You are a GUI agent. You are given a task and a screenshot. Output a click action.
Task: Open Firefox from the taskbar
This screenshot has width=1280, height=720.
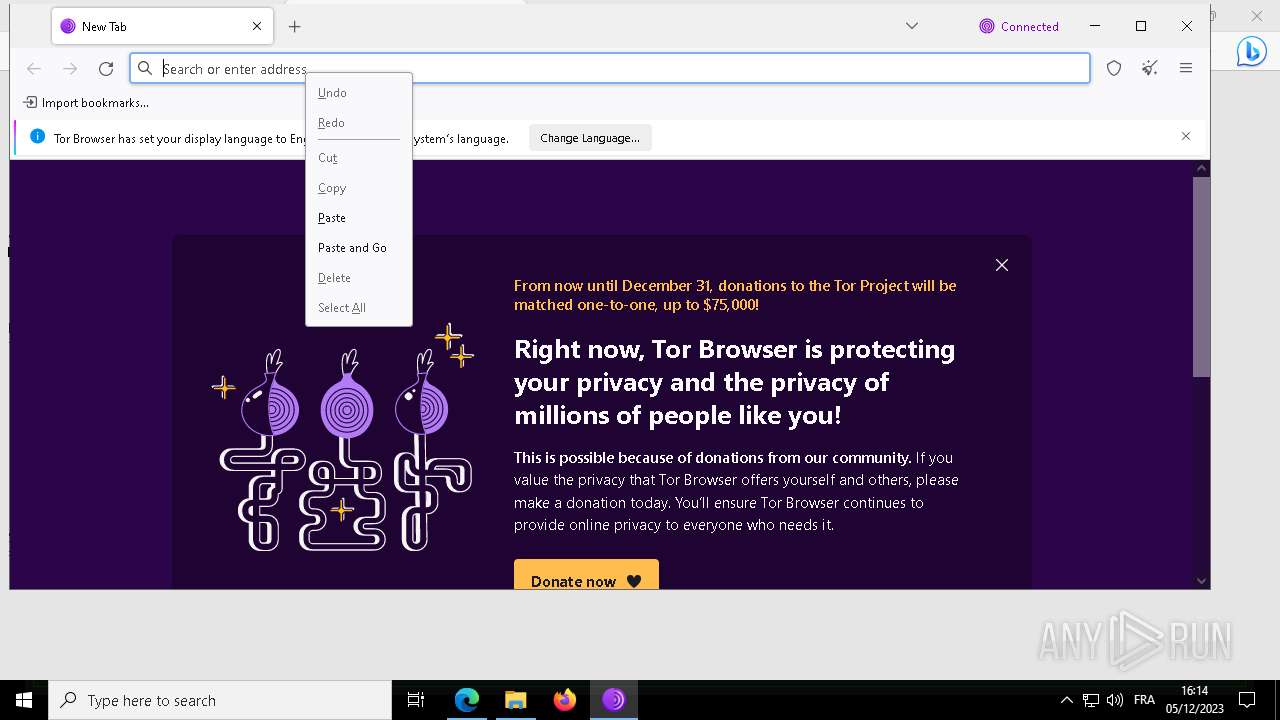[565, 700]
